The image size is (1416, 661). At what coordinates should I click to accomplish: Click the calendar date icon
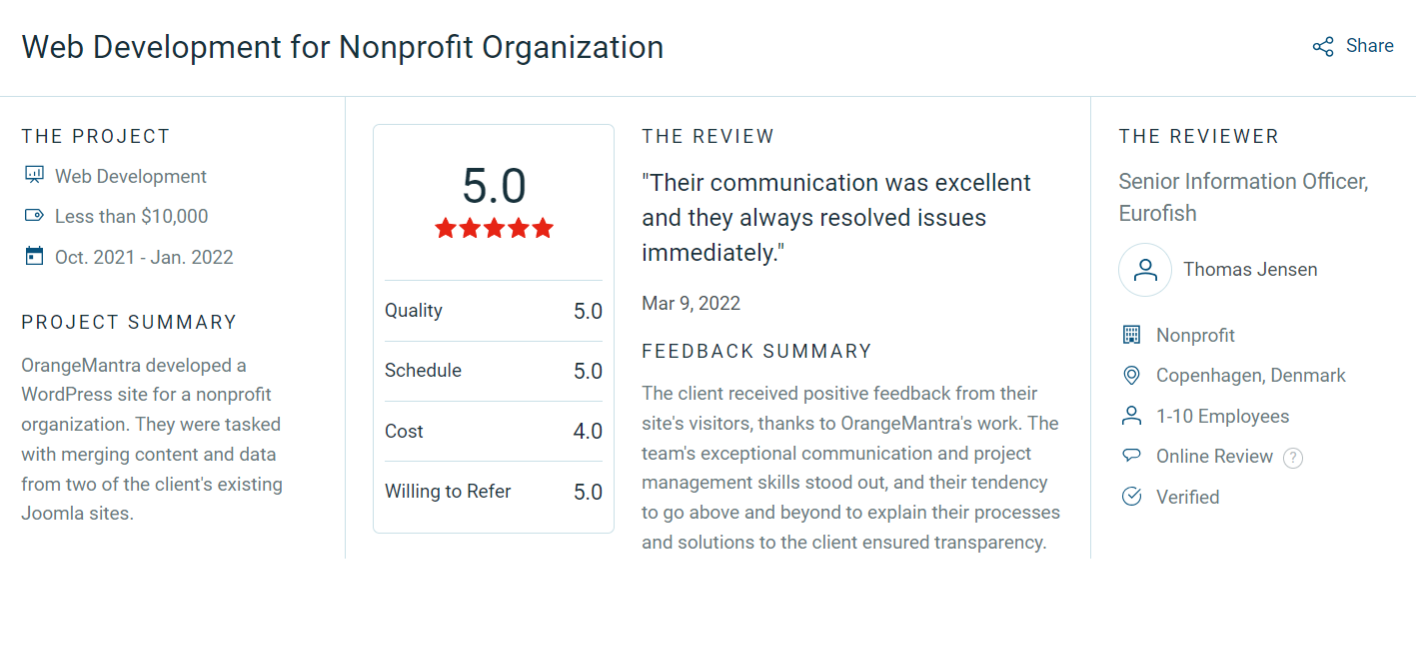coord(34,256)
